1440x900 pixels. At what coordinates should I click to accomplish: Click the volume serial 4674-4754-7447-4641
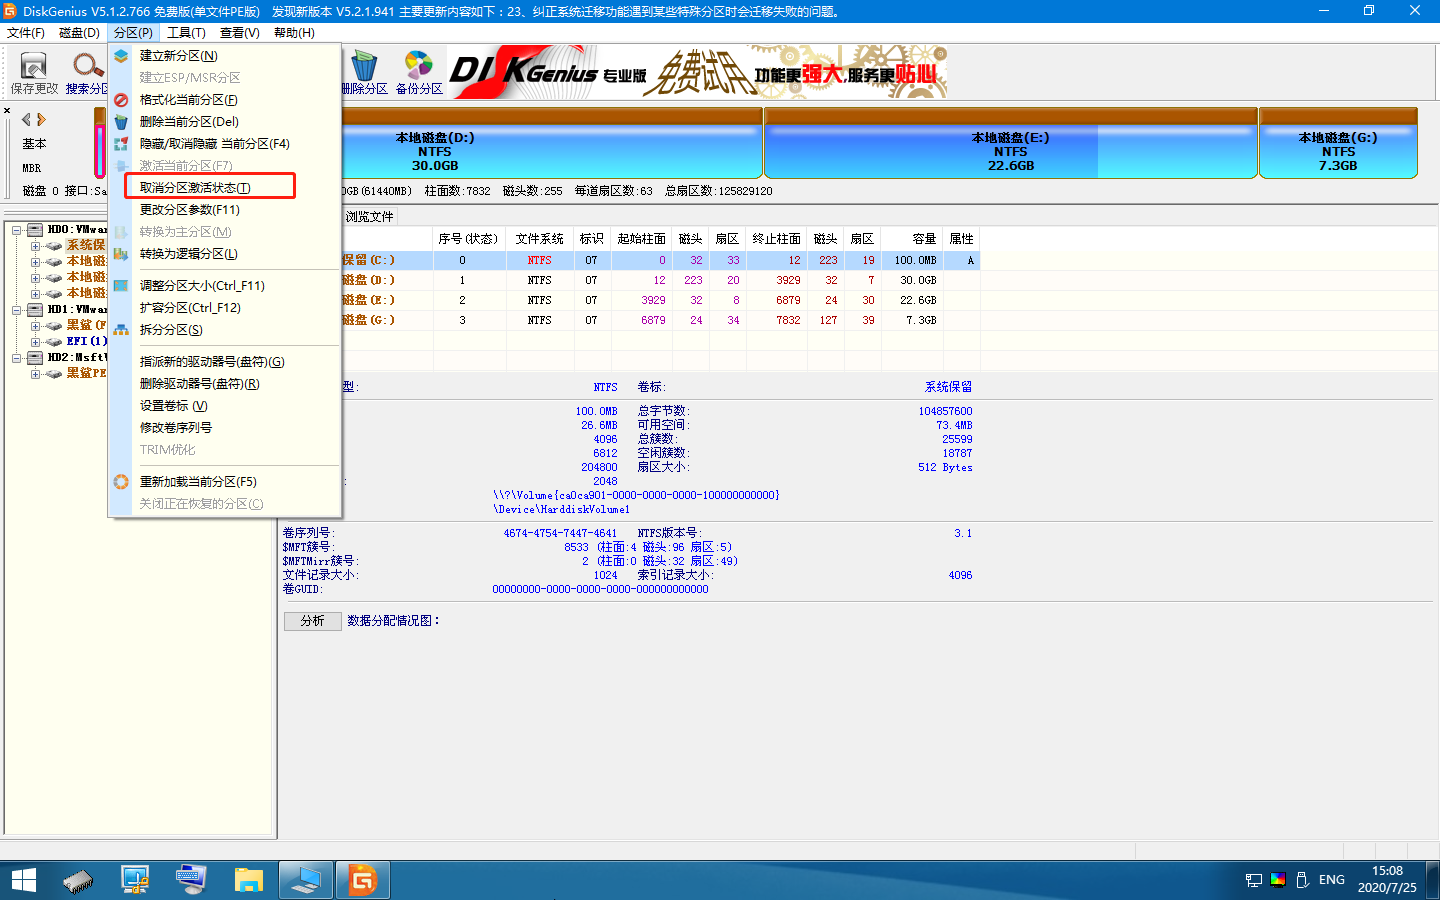(560, 534)
